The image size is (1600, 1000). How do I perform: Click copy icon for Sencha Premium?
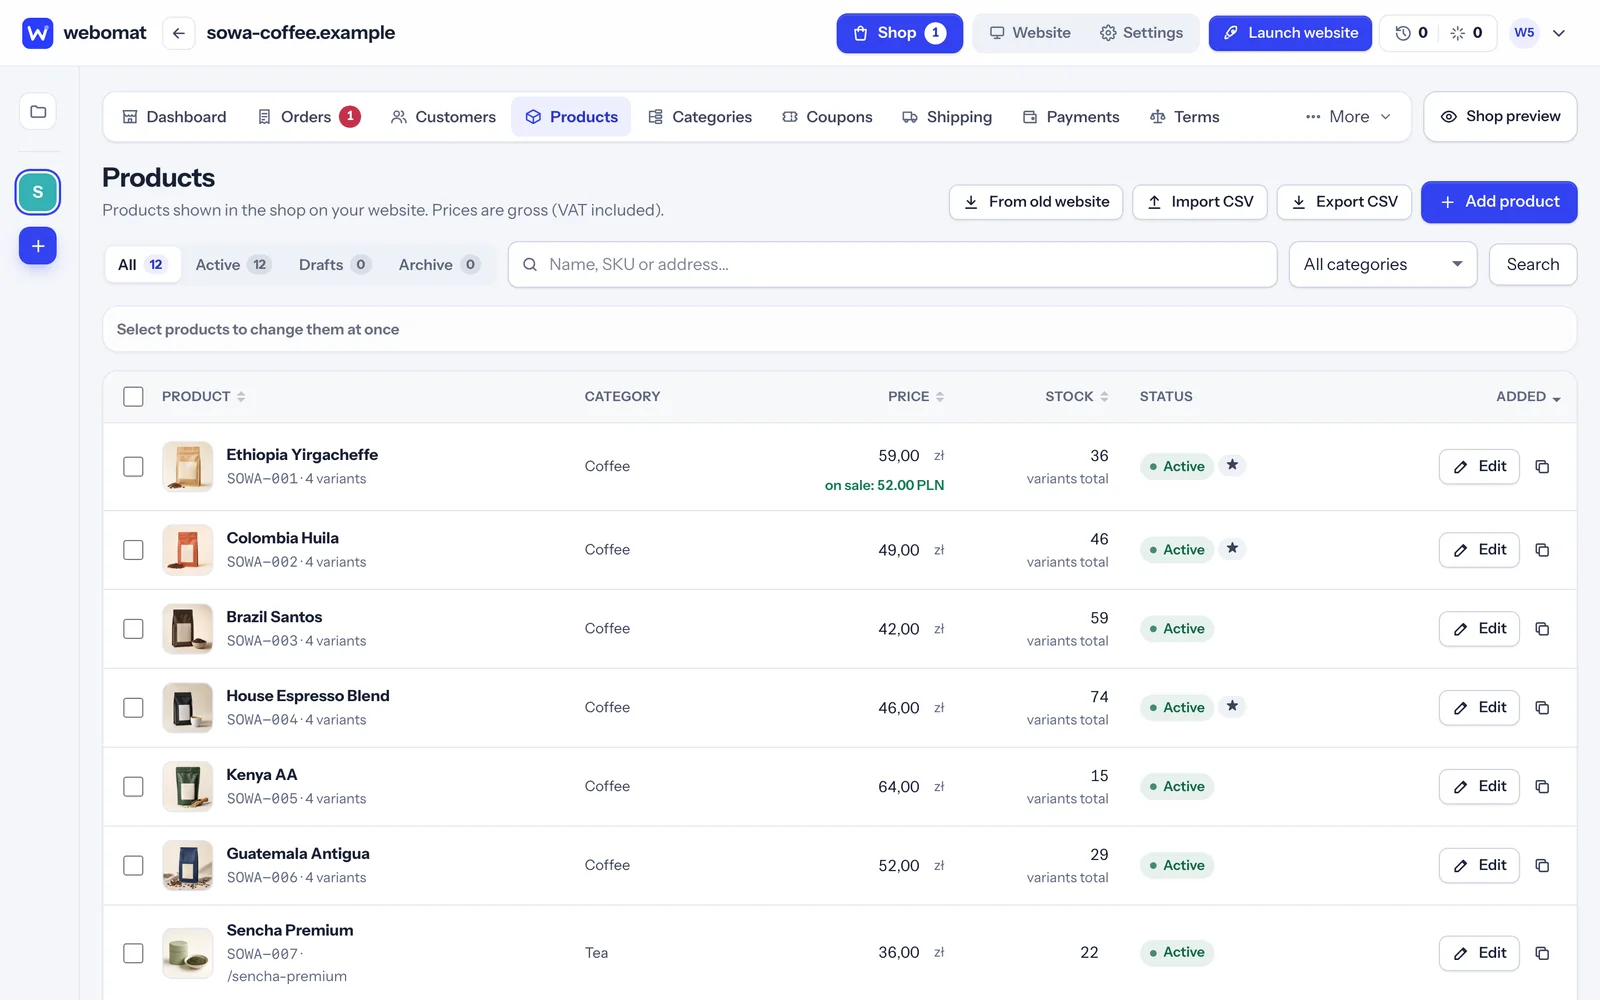point(1542,954)
